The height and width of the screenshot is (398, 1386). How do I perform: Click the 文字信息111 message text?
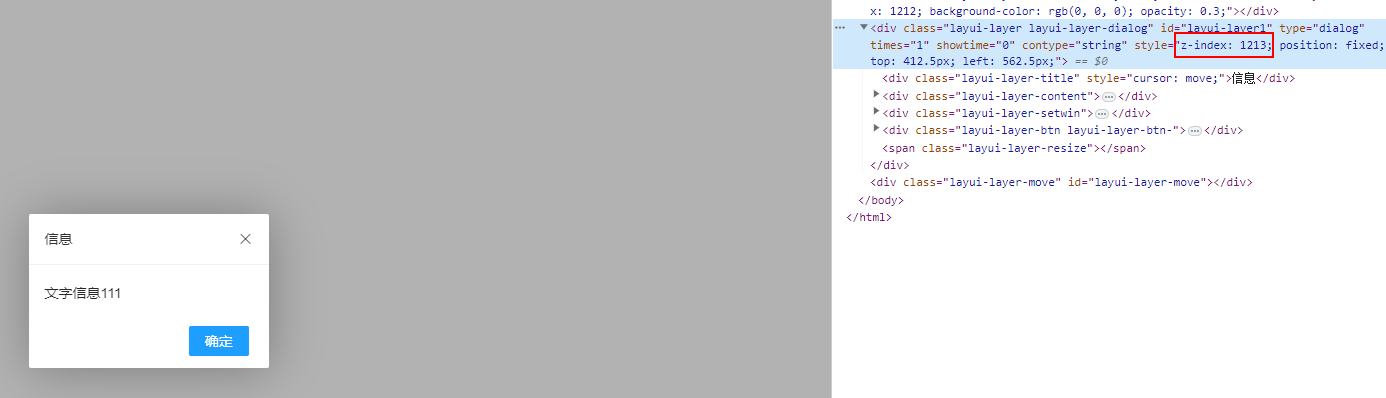(83, 293)
